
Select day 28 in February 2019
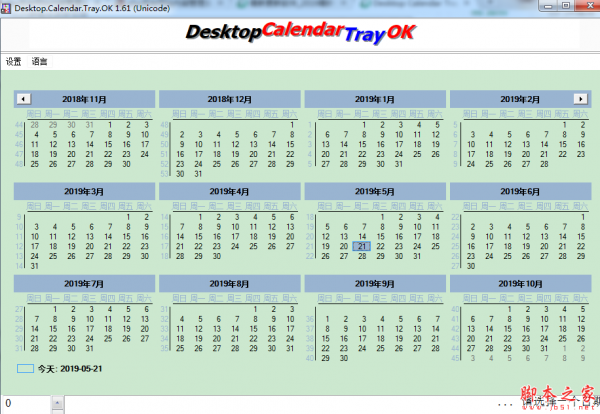(545, 164)
